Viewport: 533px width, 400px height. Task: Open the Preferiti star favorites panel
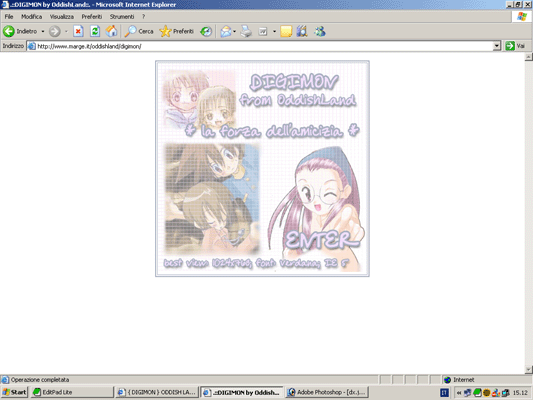(176, 31)
